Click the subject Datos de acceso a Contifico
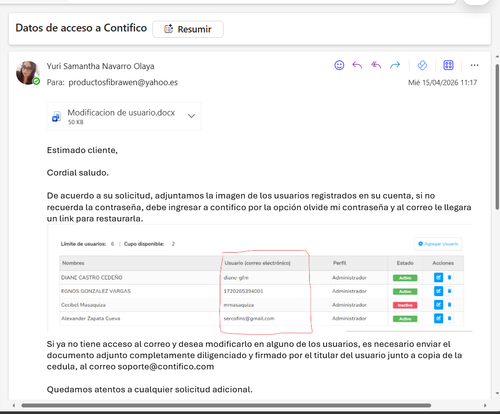 click(x=81, y=28)
